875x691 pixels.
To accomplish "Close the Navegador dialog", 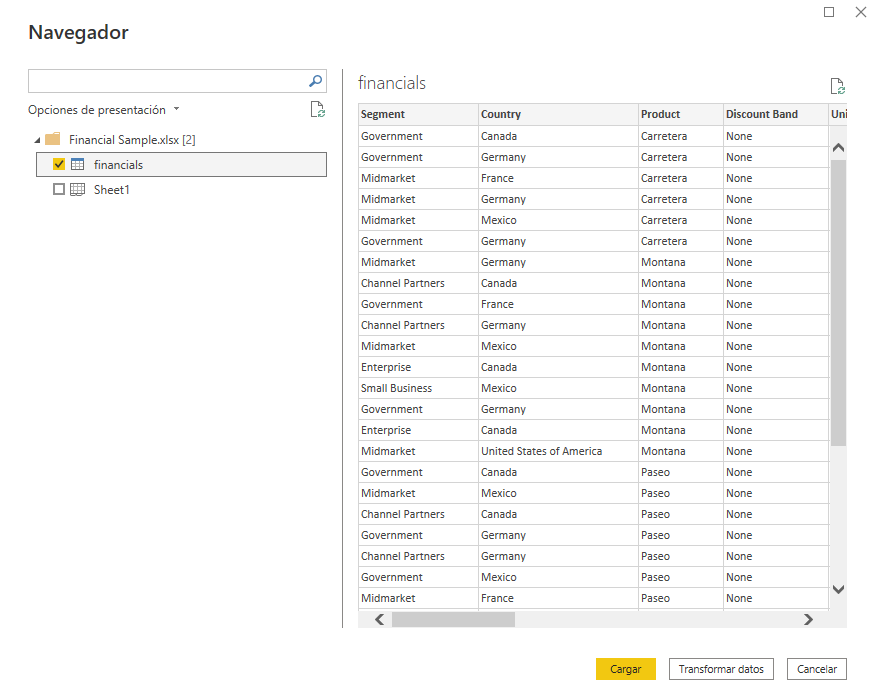I will point(860,12).
